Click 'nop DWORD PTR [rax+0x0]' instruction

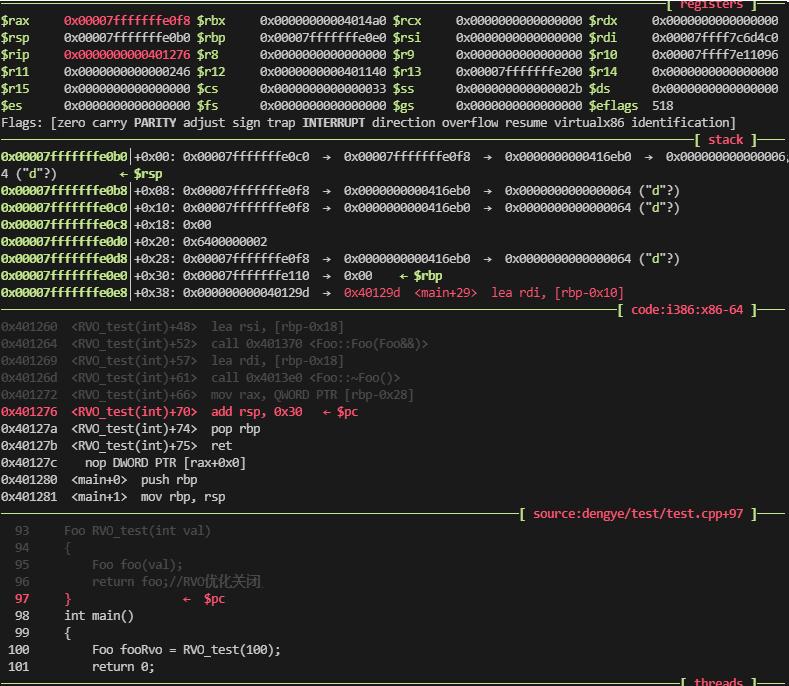click(x=165, y=463)
